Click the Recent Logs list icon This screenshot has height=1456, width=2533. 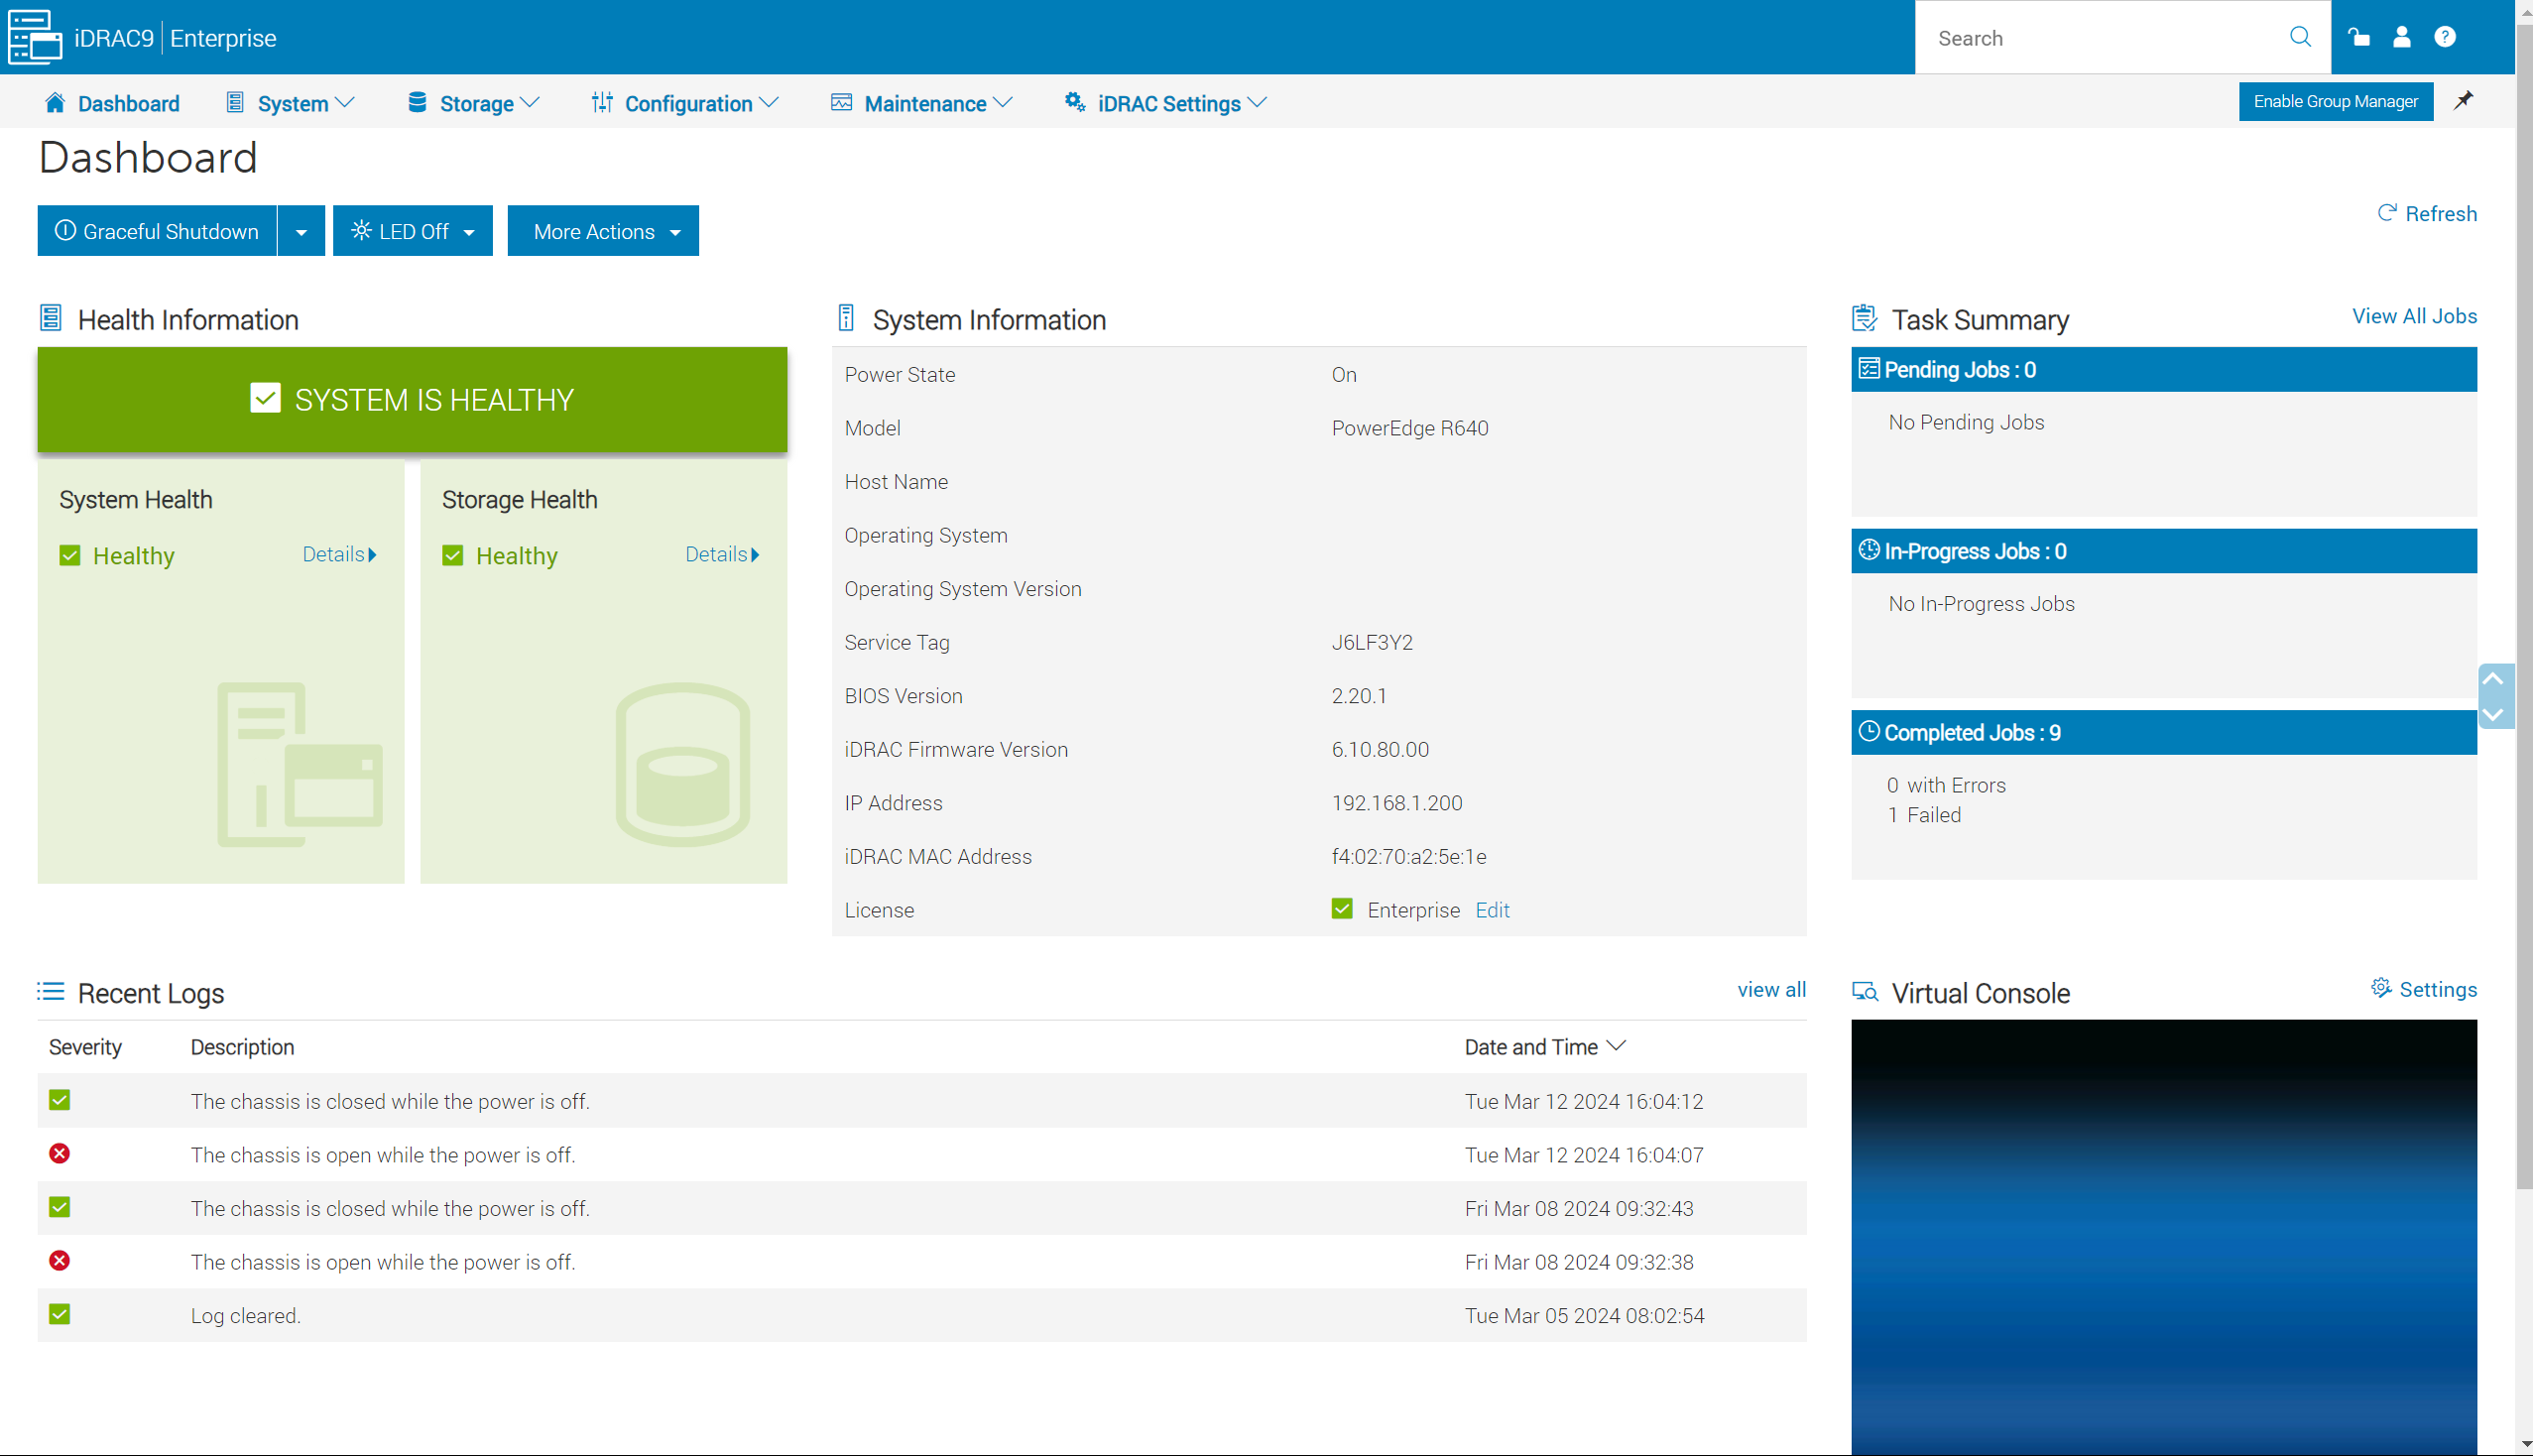pos(51,991)
